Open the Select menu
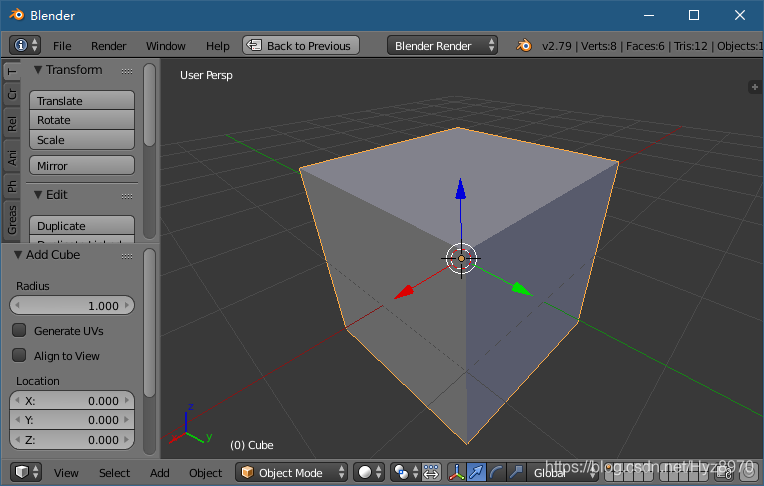This screenshot has width=764, height=486. (115, 473)
